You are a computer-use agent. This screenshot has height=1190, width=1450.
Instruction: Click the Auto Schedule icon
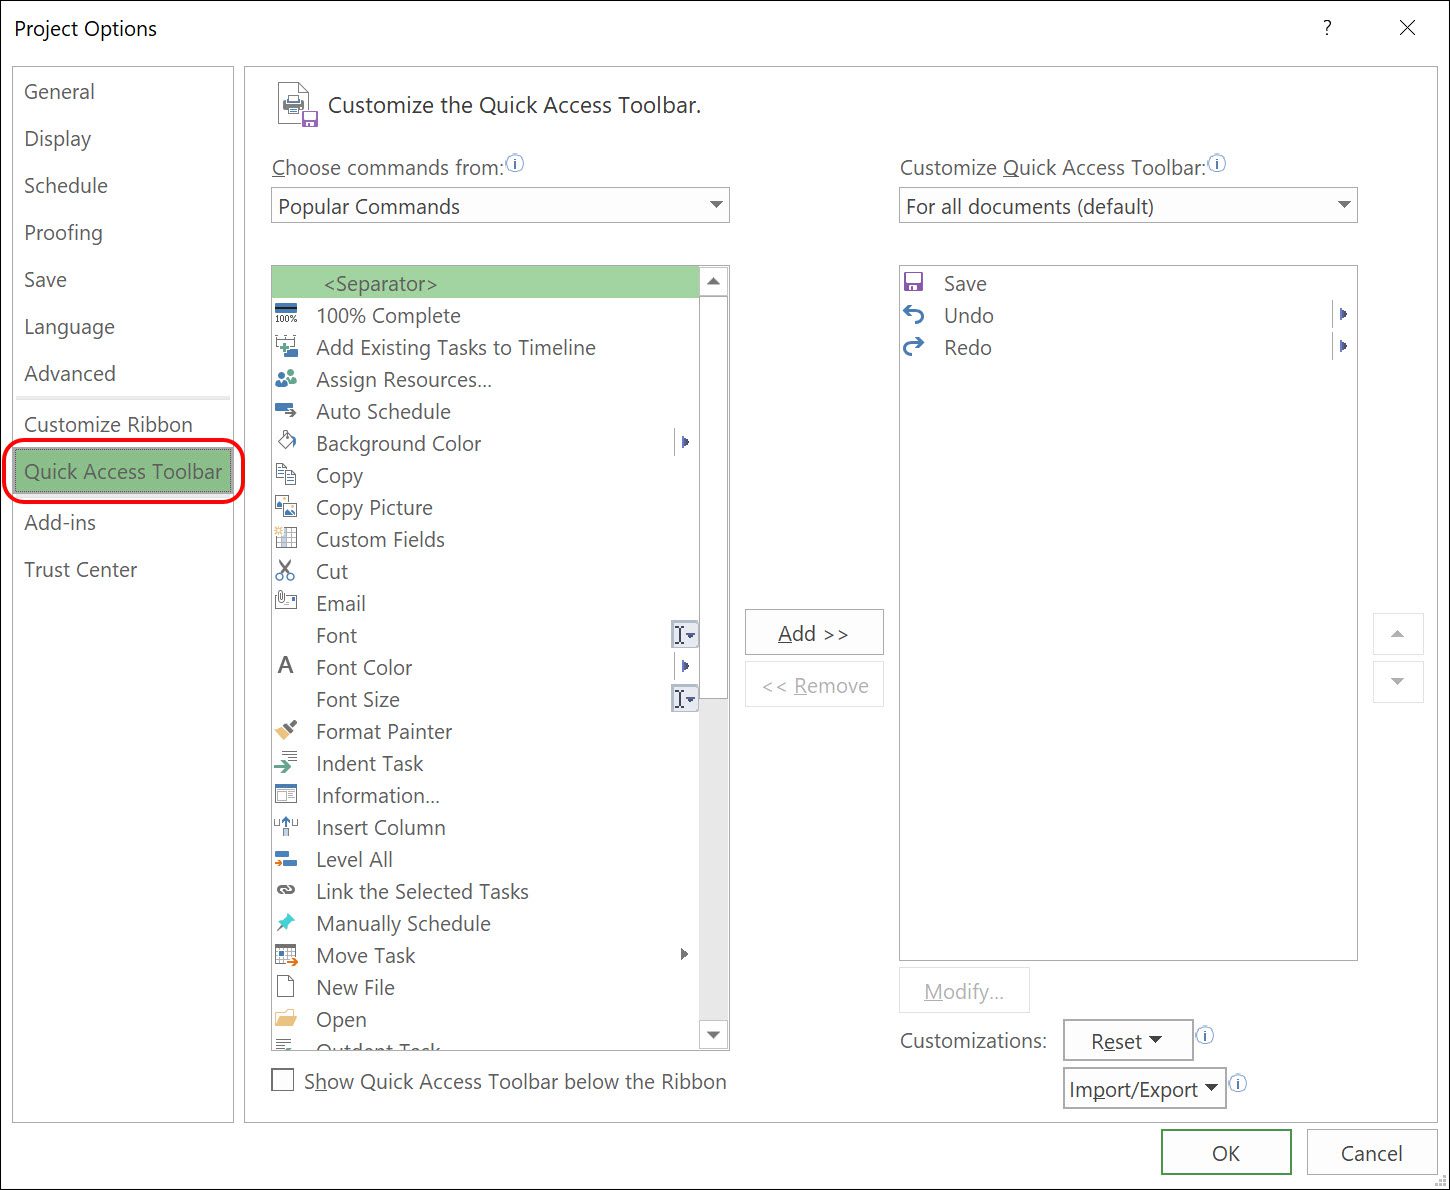(x=286, y=411)
